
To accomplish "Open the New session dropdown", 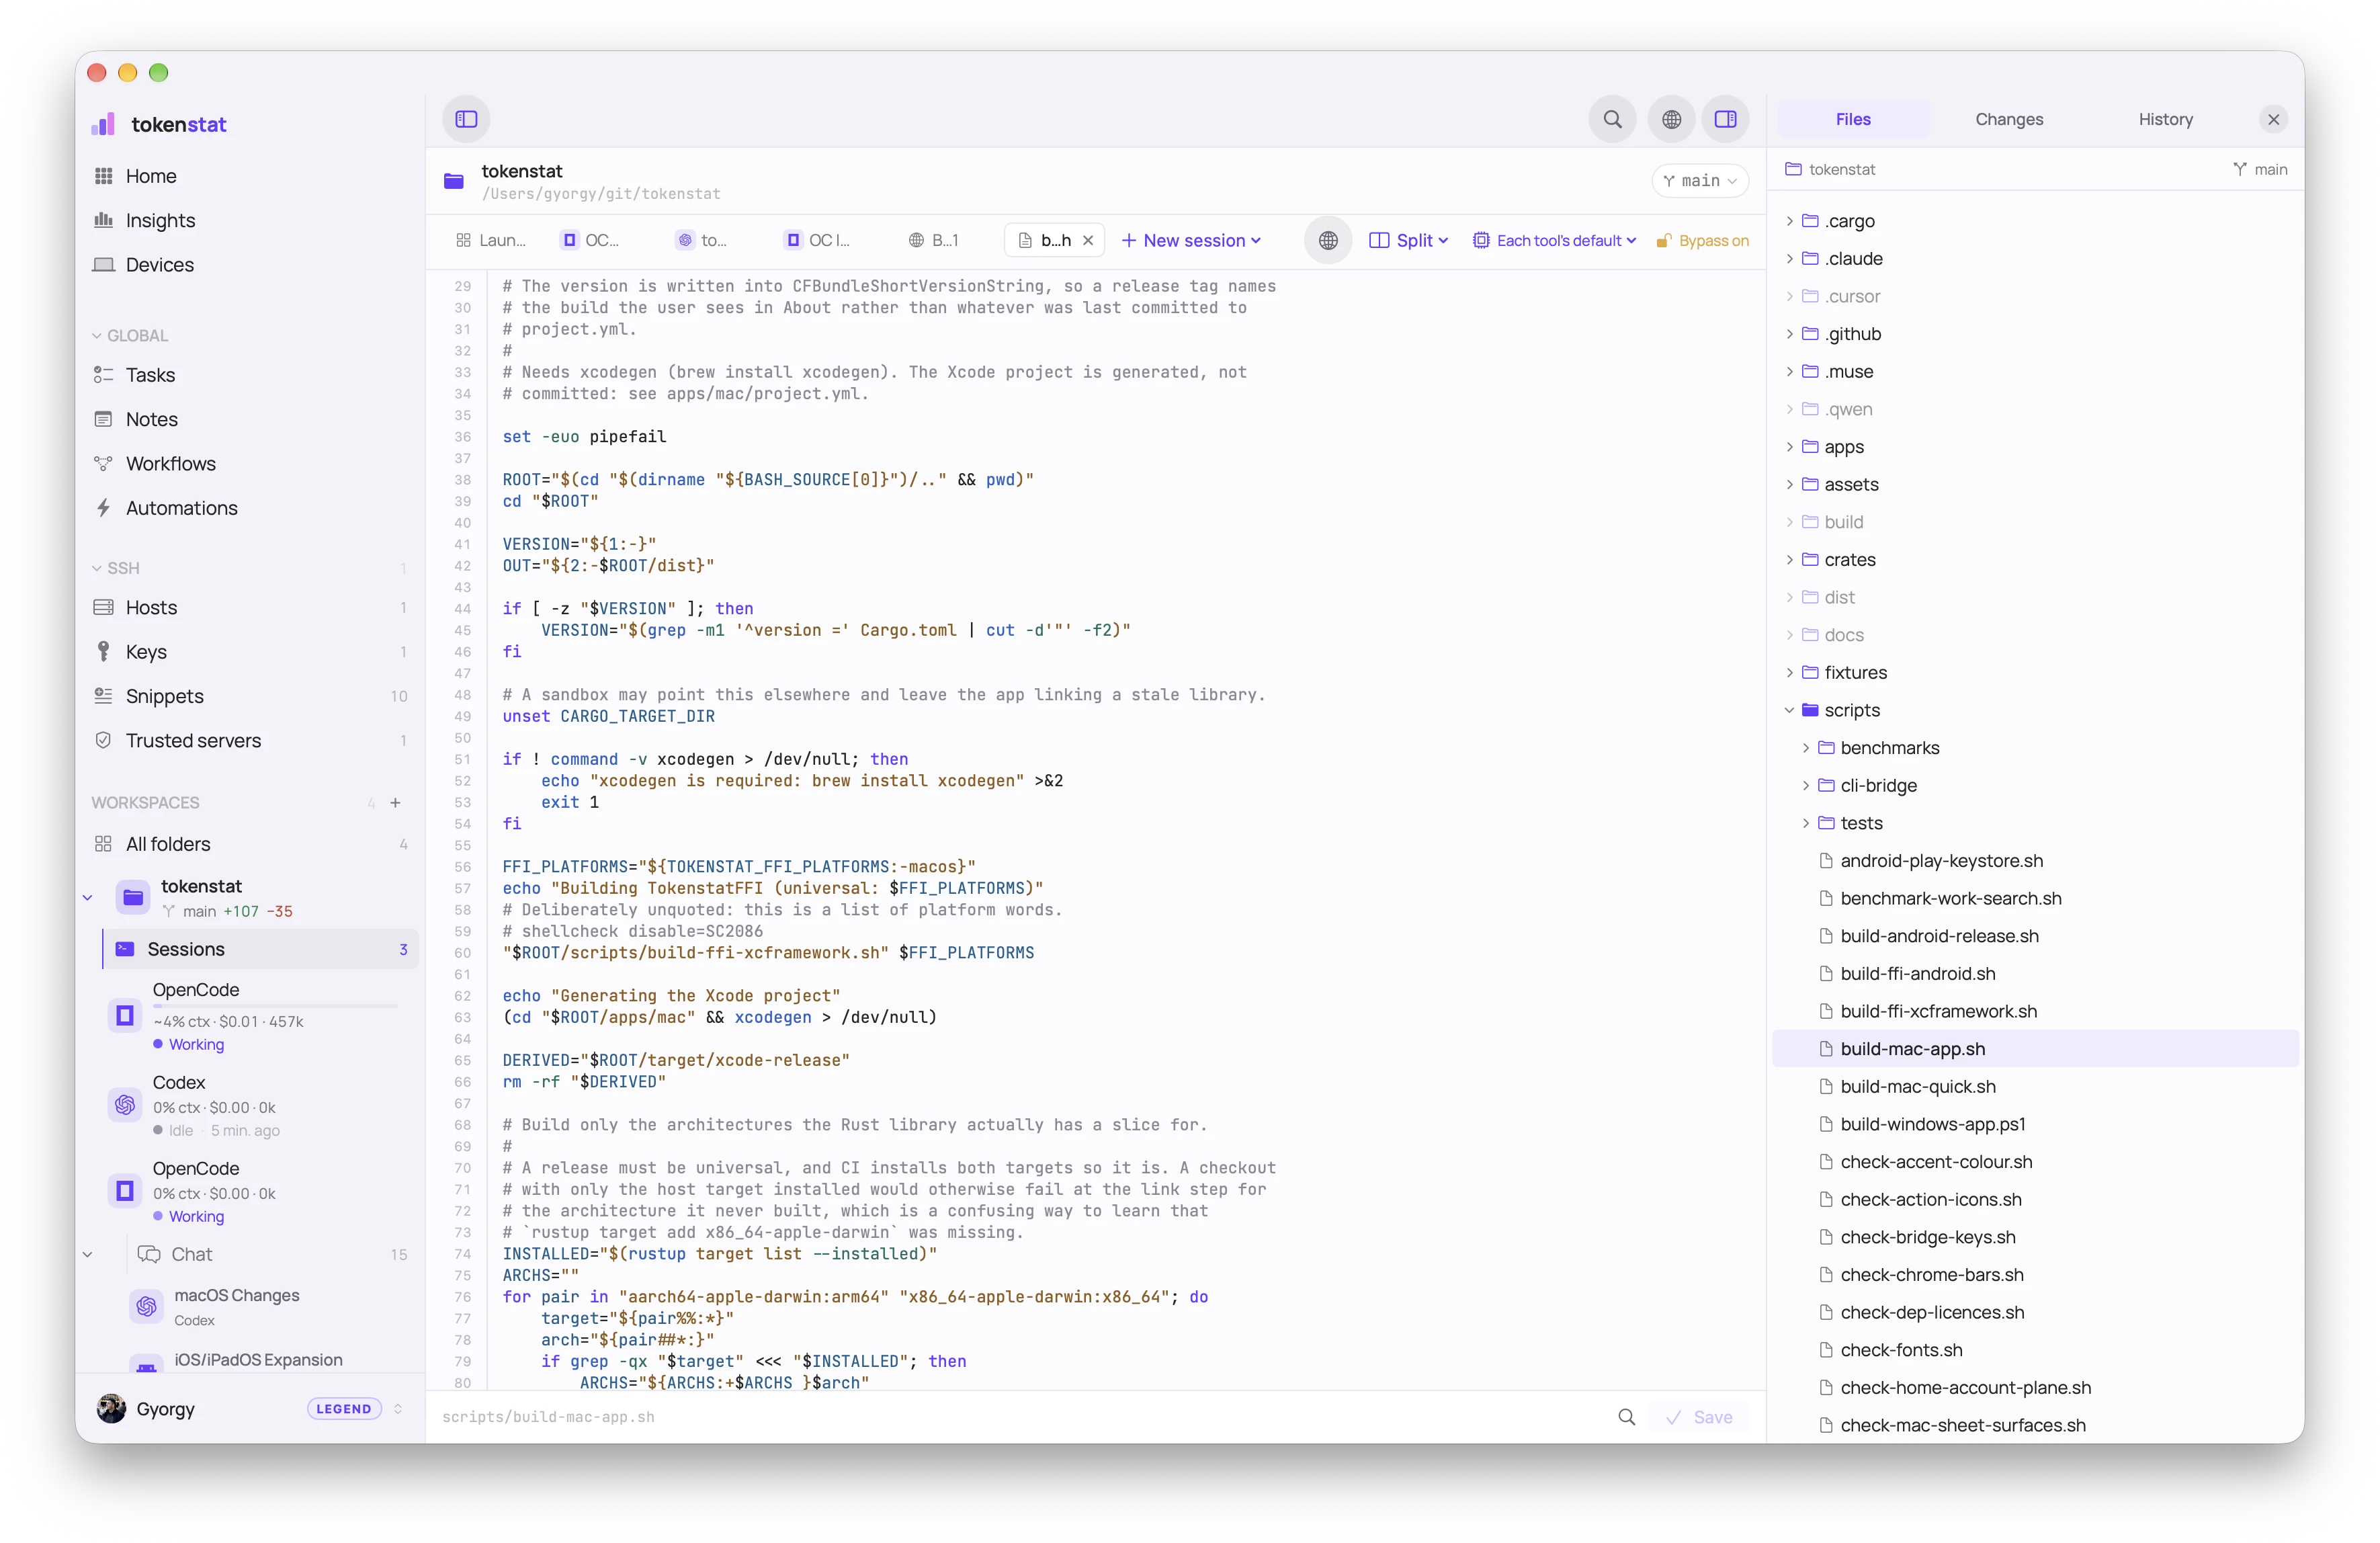I will click(x=1191, y=240).
